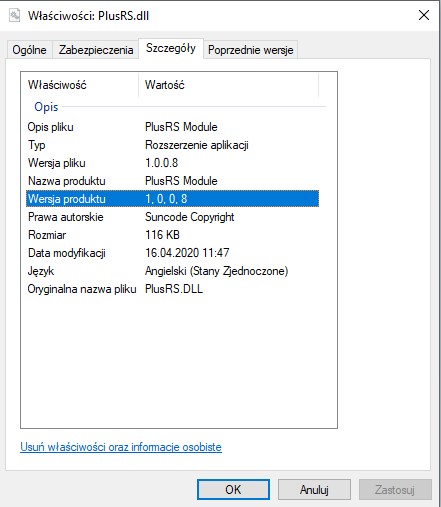Select the Szczegóły tab

171,48
